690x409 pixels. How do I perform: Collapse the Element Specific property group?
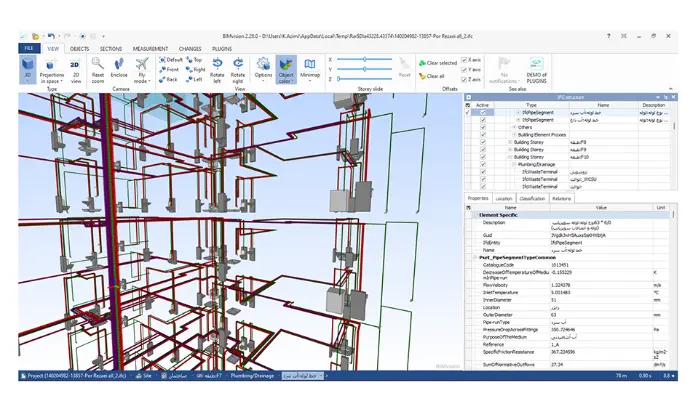tap(475, 215)
